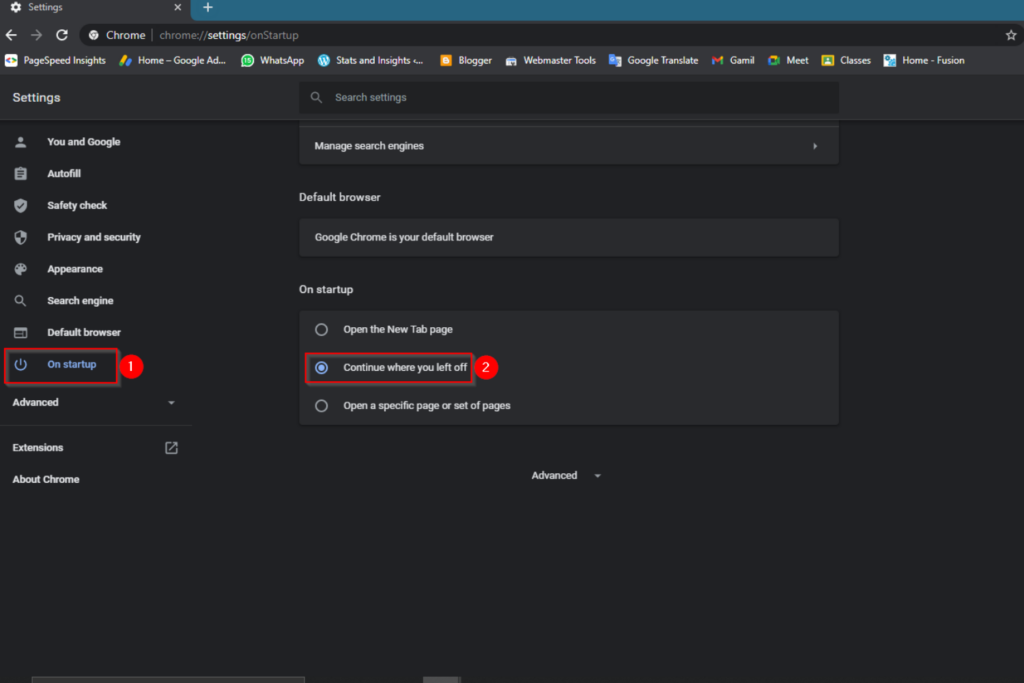
Task: Go to Privacy and security settings
Action: click(x=91, y=237)
